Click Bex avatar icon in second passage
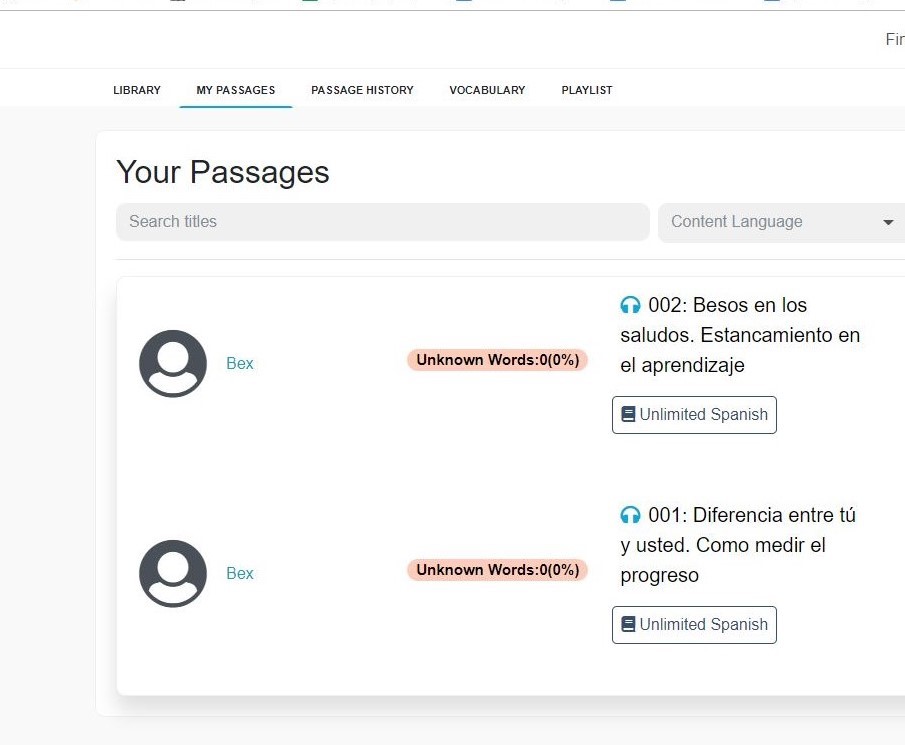The image size is (905, 745). pos(173,573)
